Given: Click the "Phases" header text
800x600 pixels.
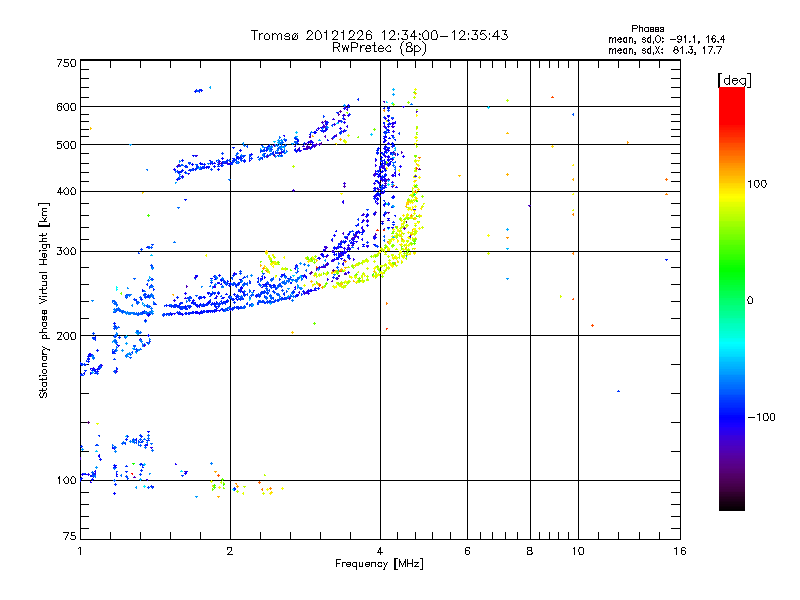Looking at the screenshot, I should click(x=647, y=29).
